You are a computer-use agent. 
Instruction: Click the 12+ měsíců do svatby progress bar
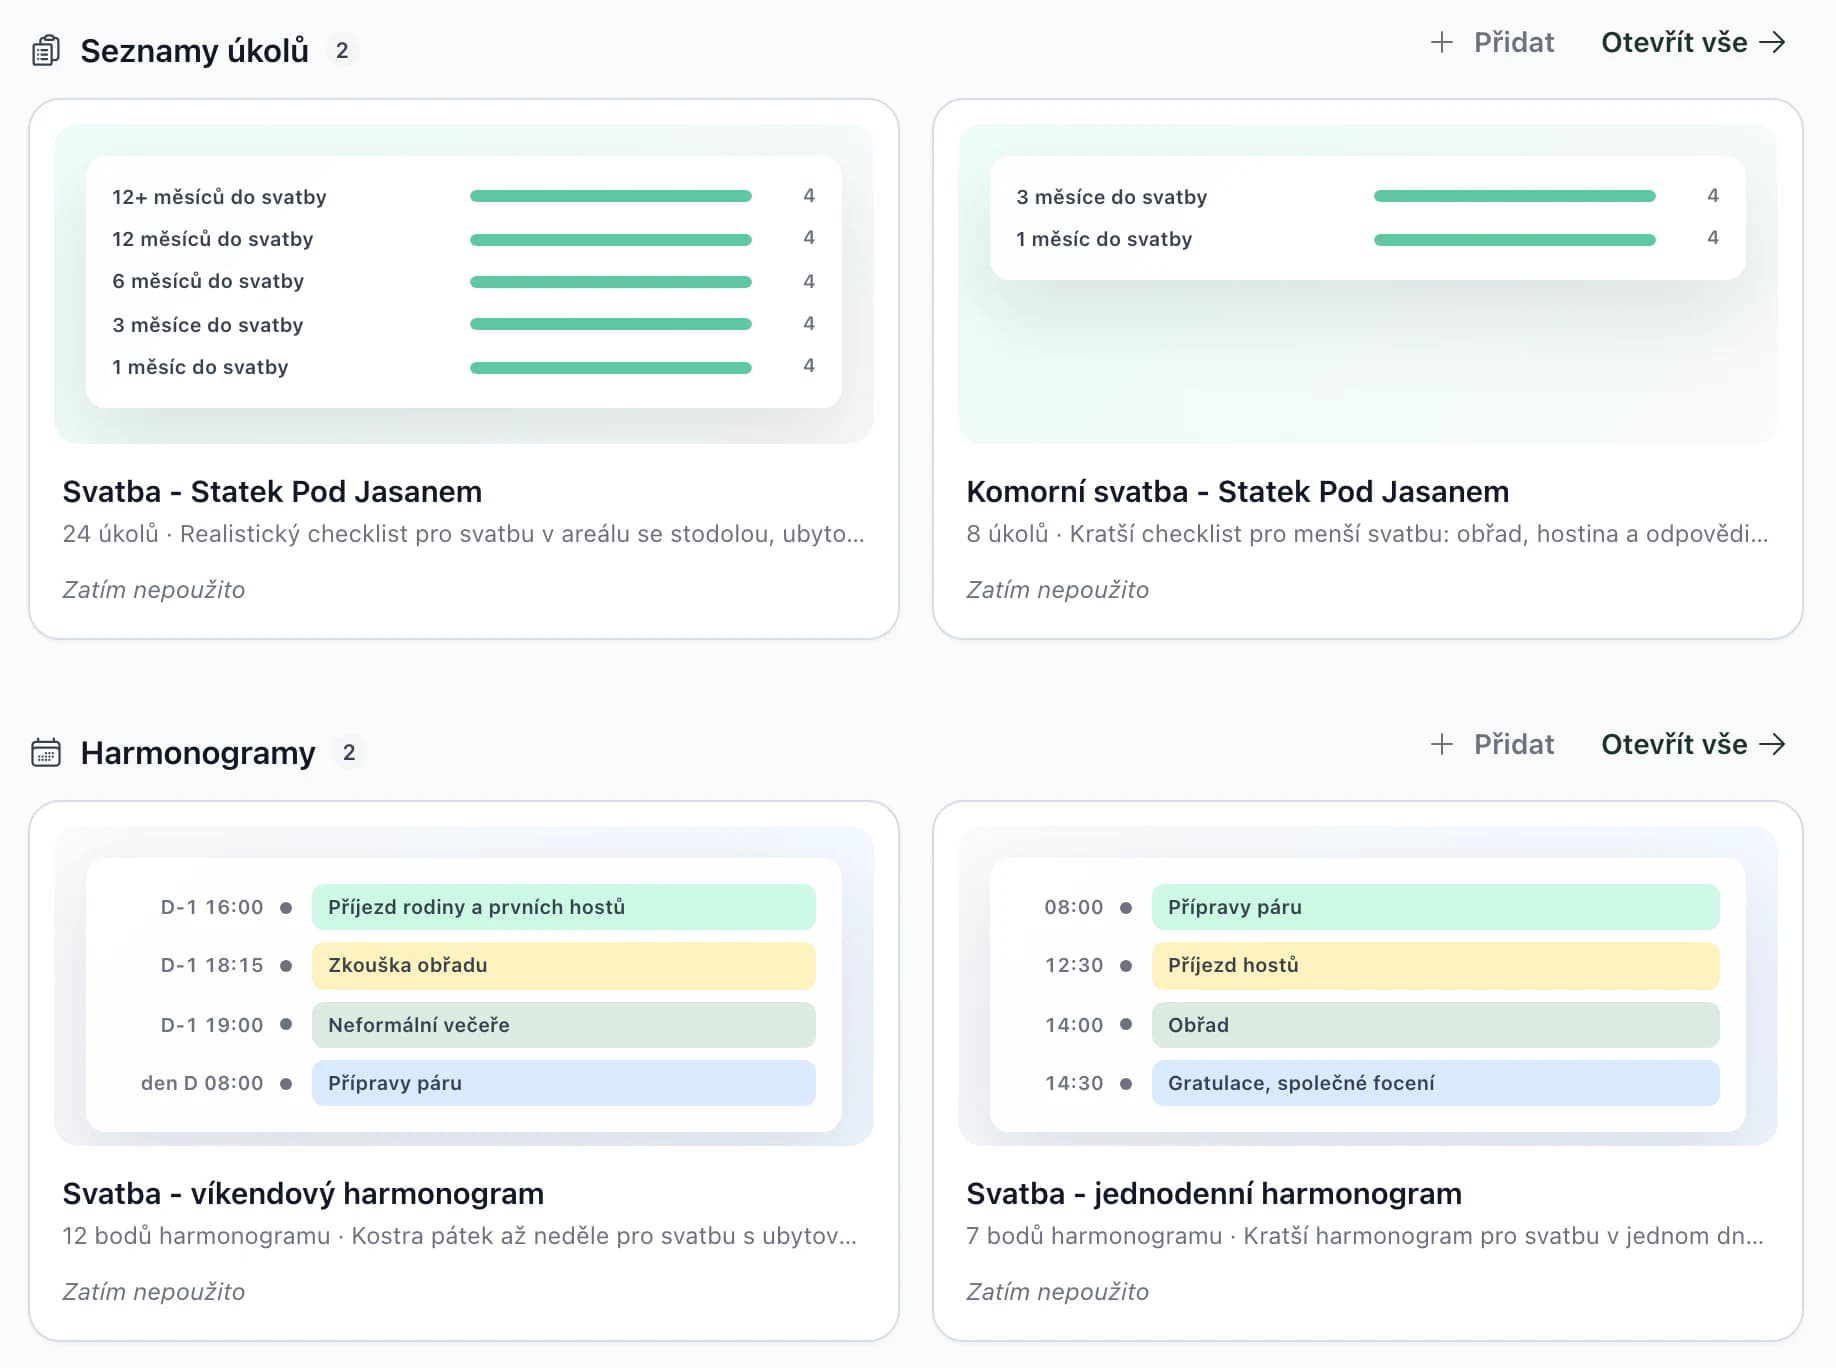tap(611, 196)
